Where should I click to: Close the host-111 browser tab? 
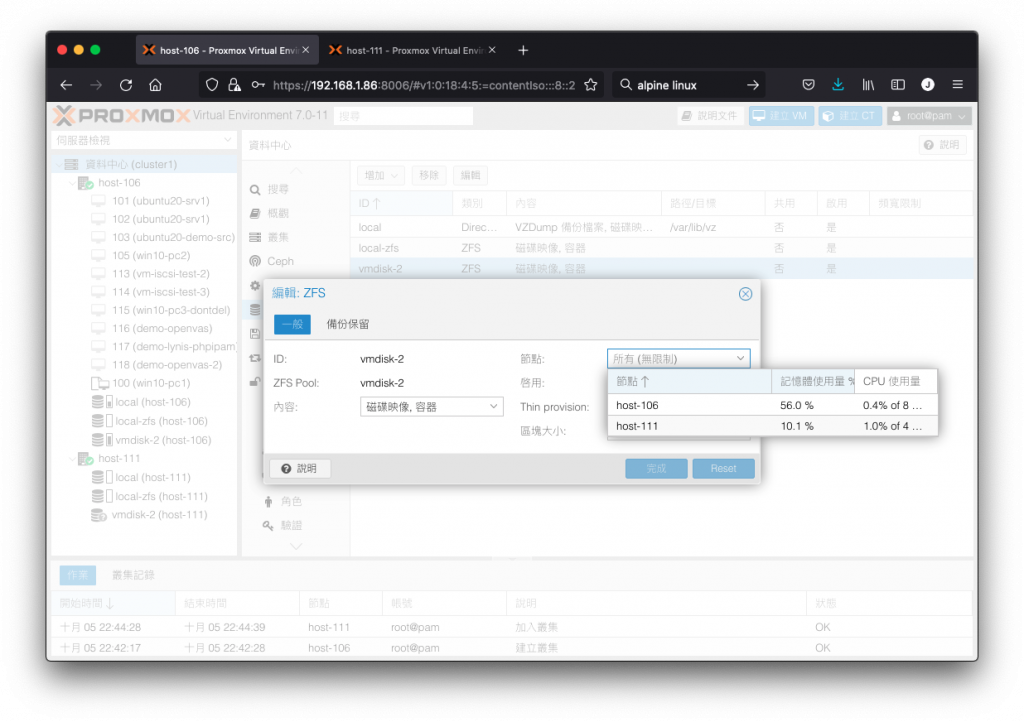[492, 50]
